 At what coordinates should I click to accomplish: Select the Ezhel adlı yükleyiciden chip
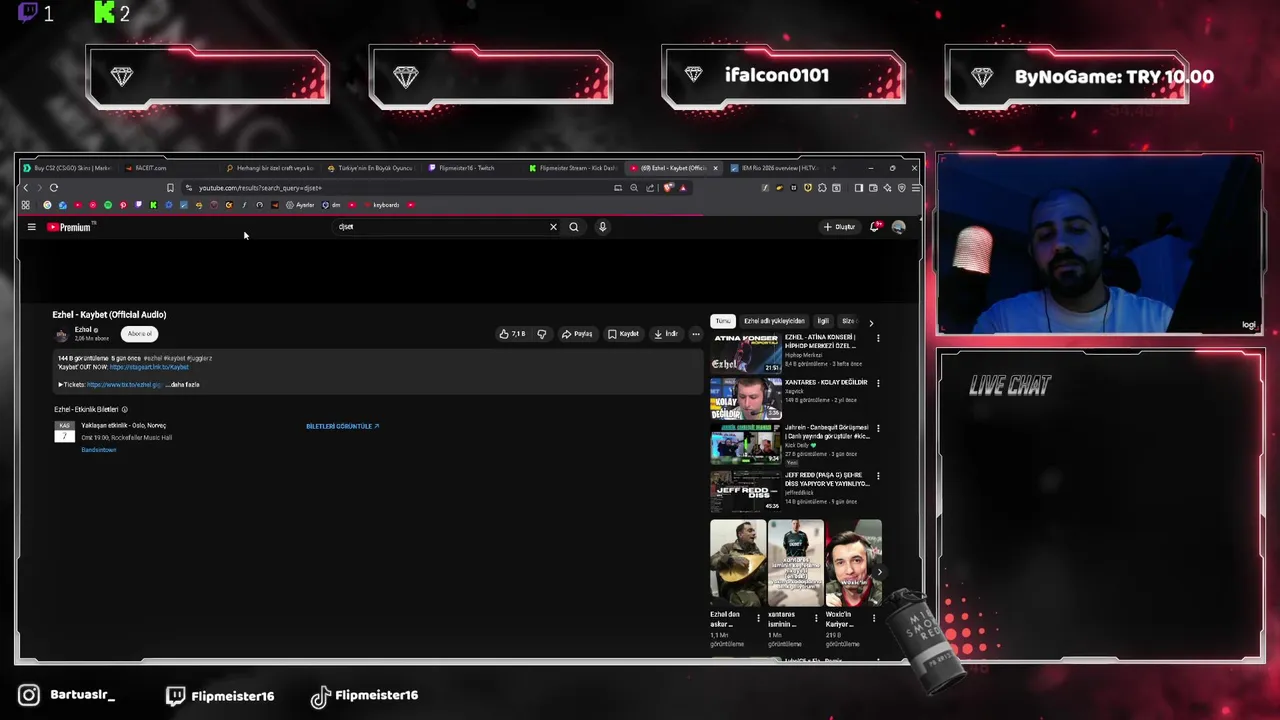coord(774,321)
